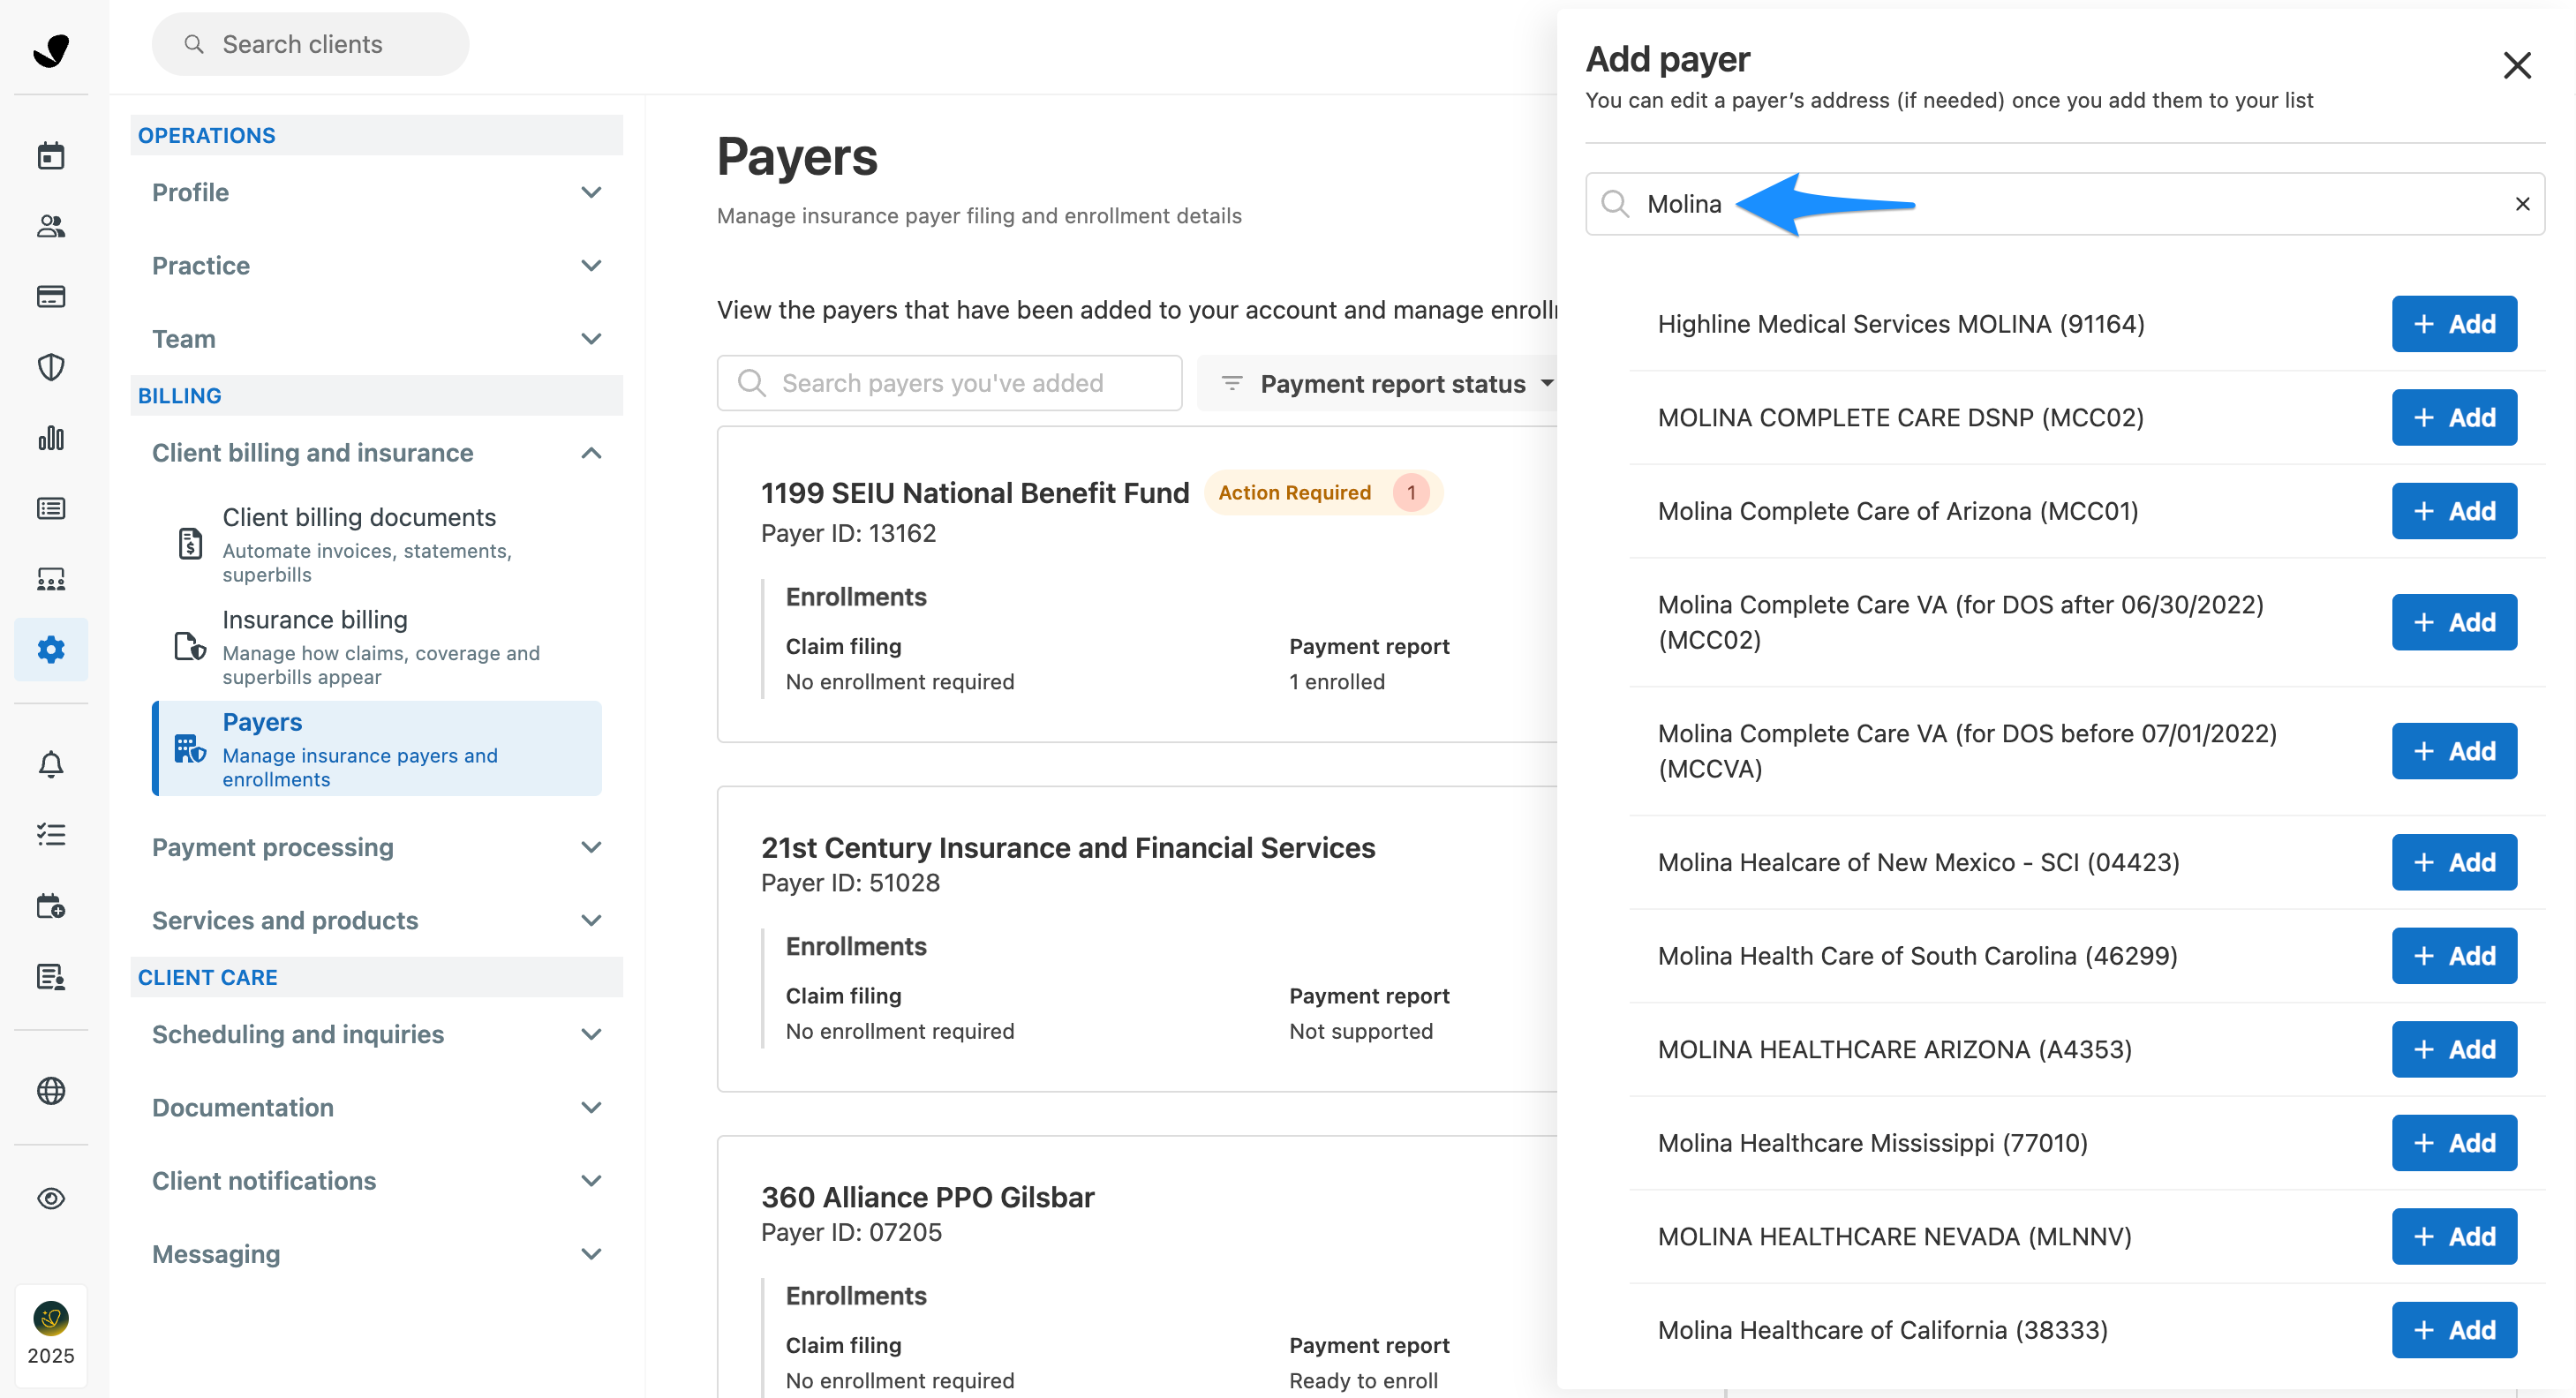Open 1199 SEIU National Benefit Fund payer
This screenshot has width=2576, height=1398.
click(974, 492)
